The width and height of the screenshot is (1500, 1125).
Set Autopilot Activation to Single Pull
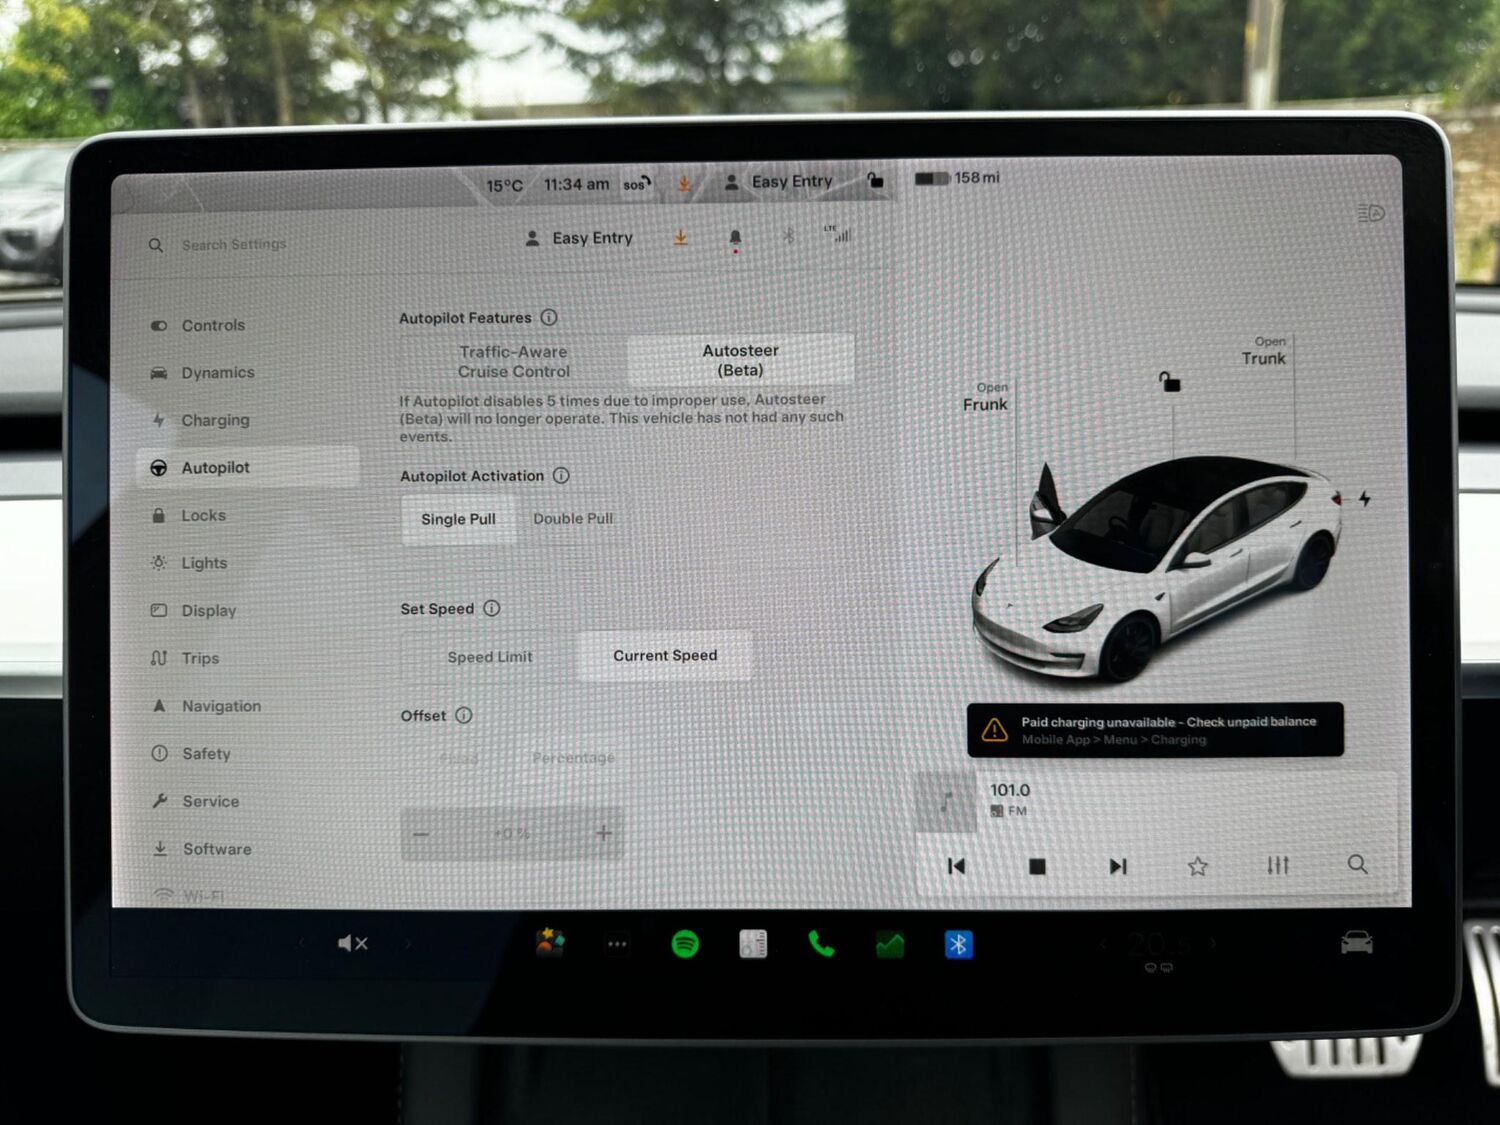click(x=458, y=519)
